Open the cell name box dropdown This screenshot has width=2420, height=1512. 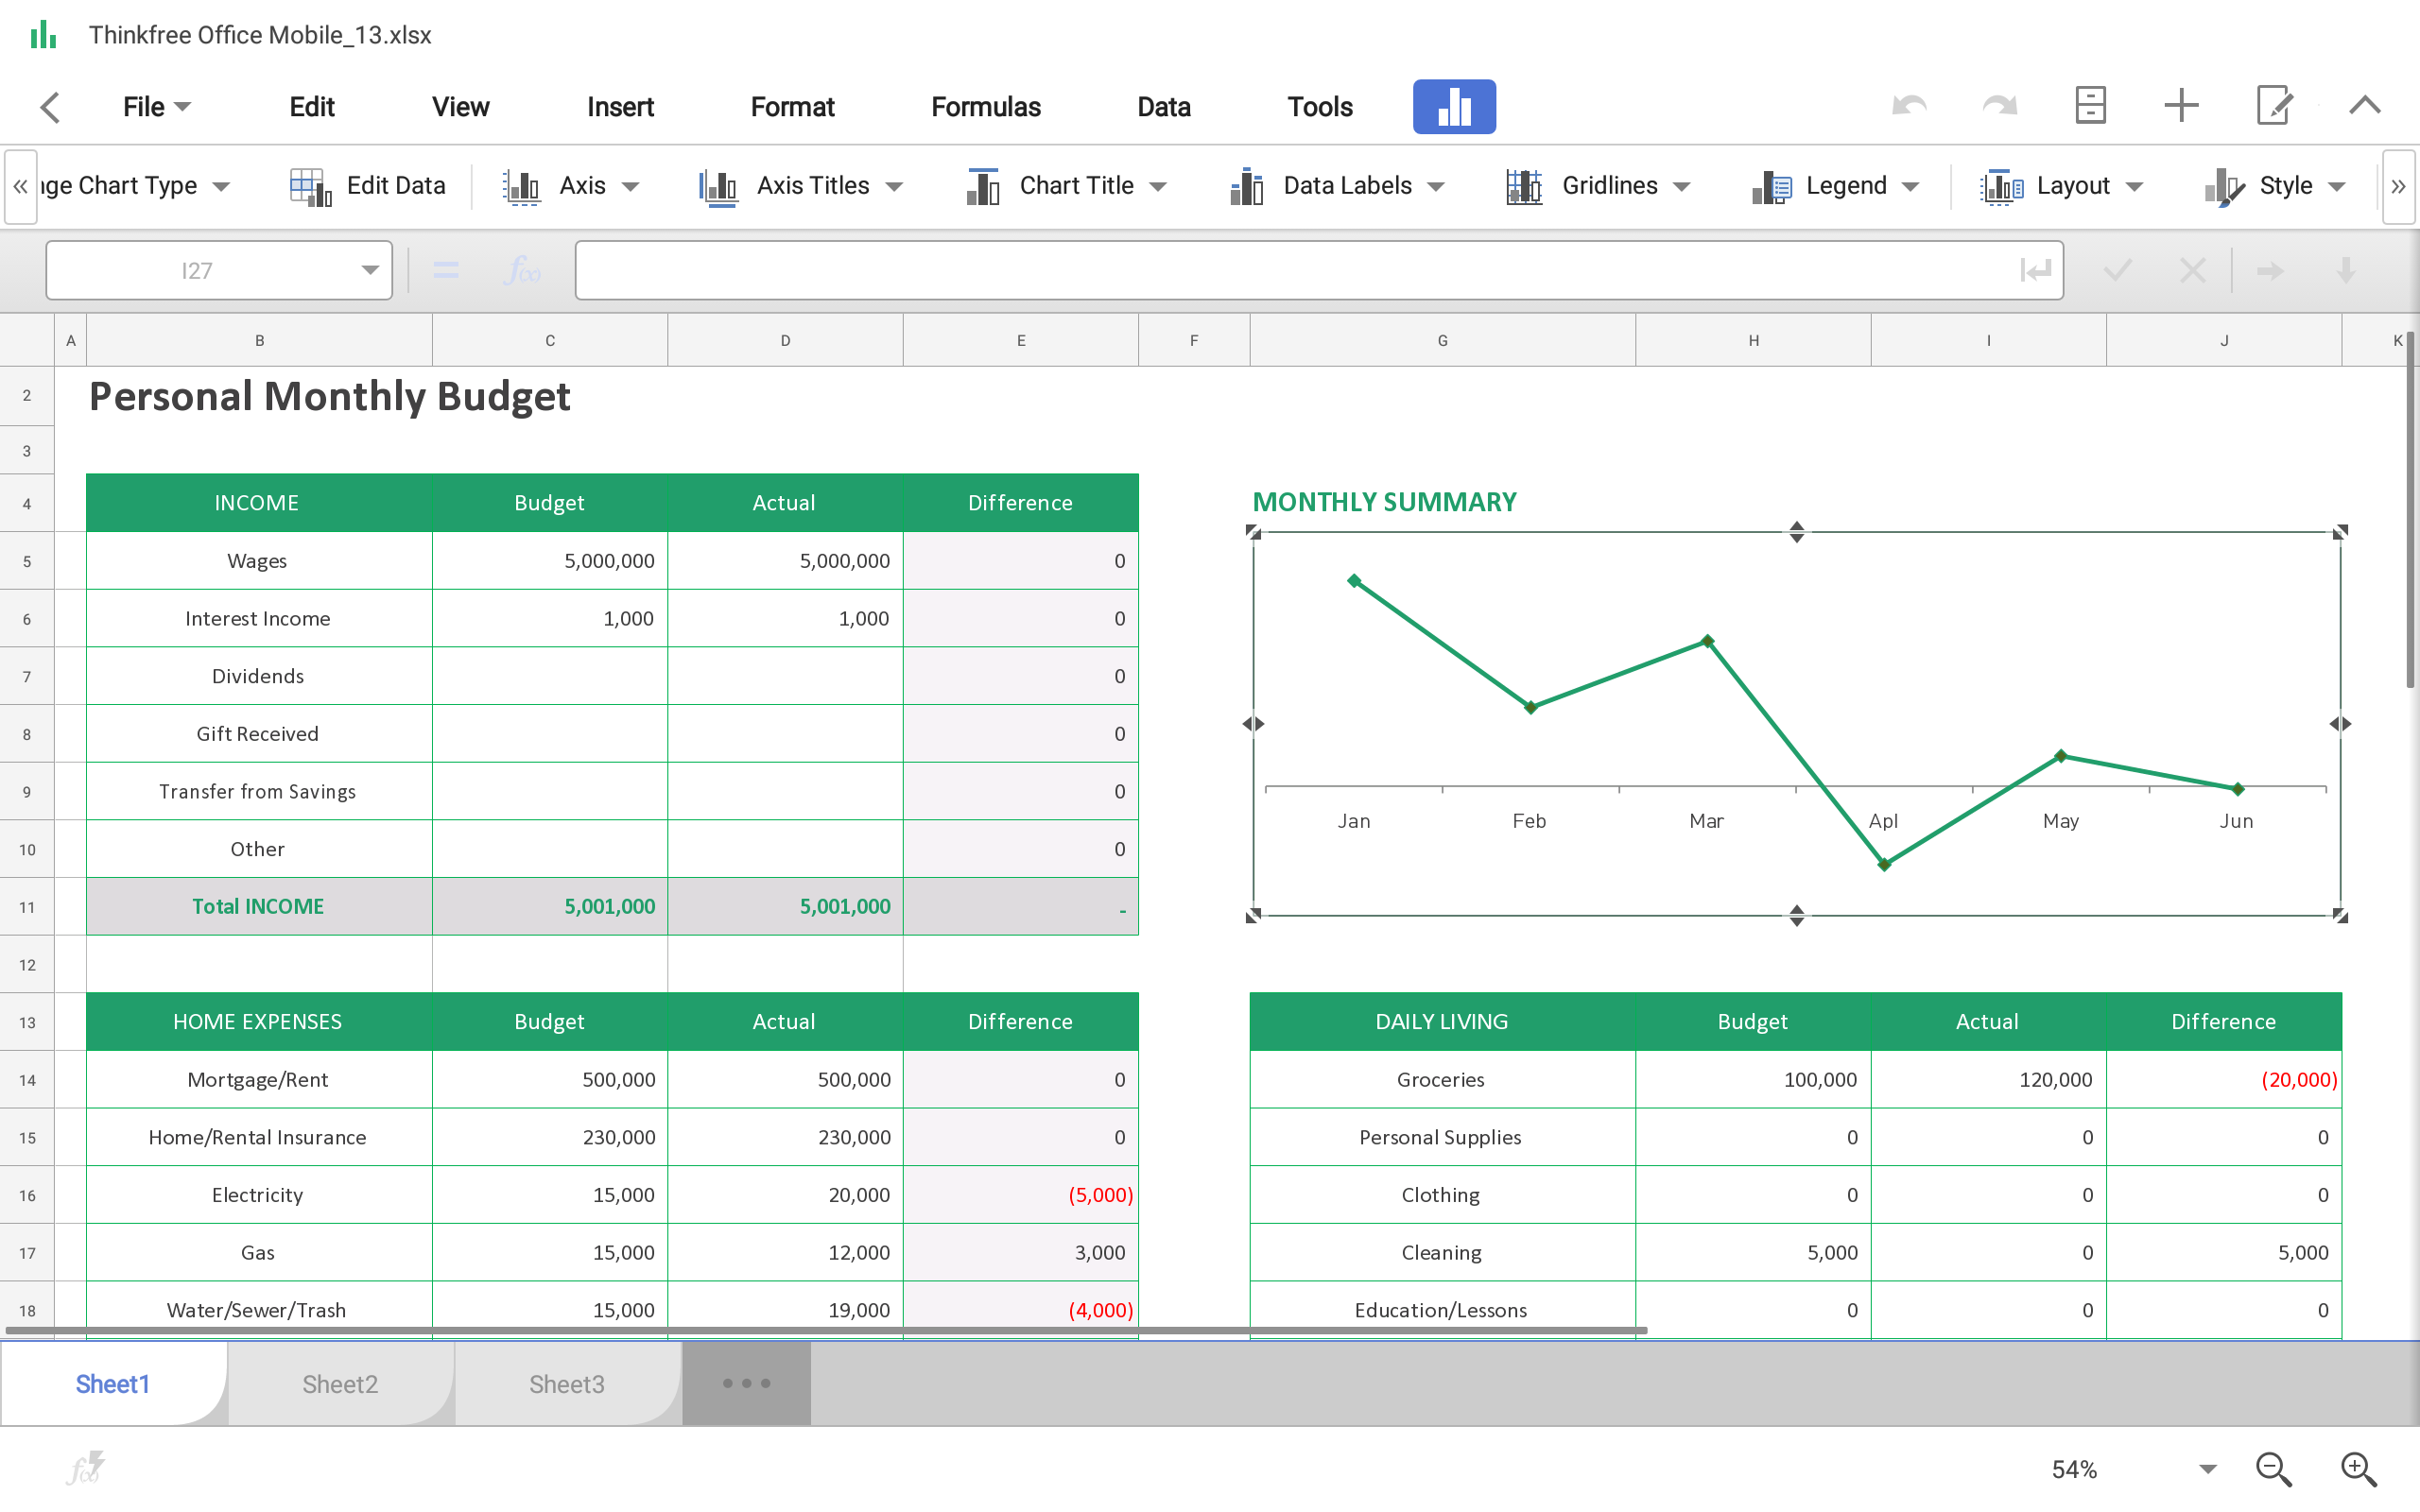coord(370,270)
